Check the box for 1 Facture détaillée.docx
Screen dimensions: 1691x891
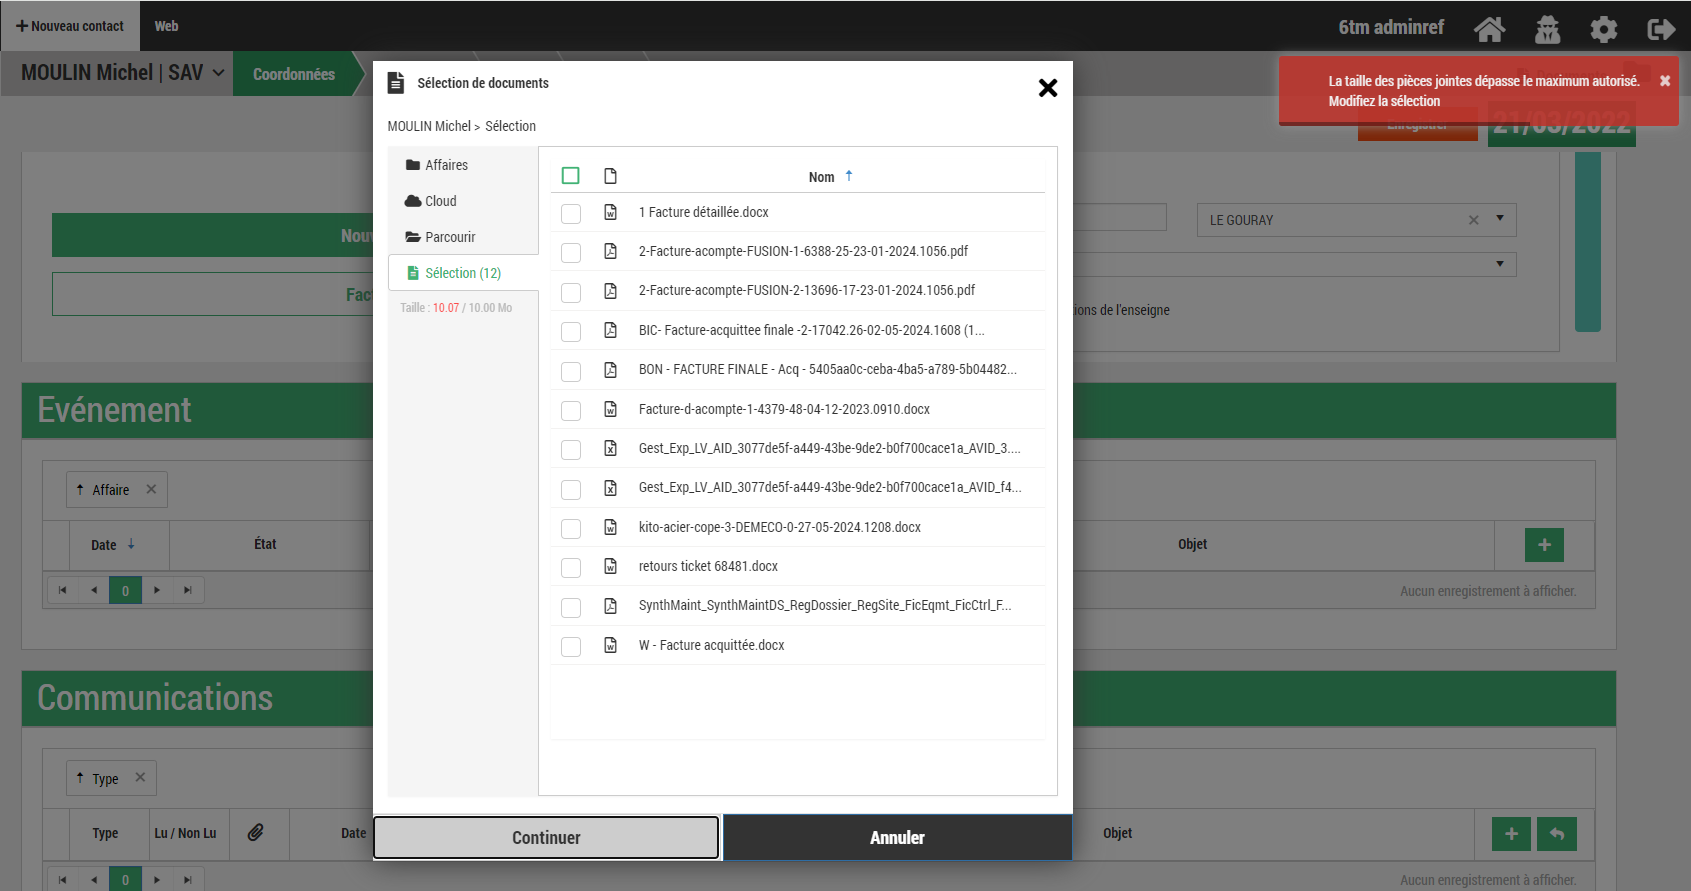click(571, 213)
